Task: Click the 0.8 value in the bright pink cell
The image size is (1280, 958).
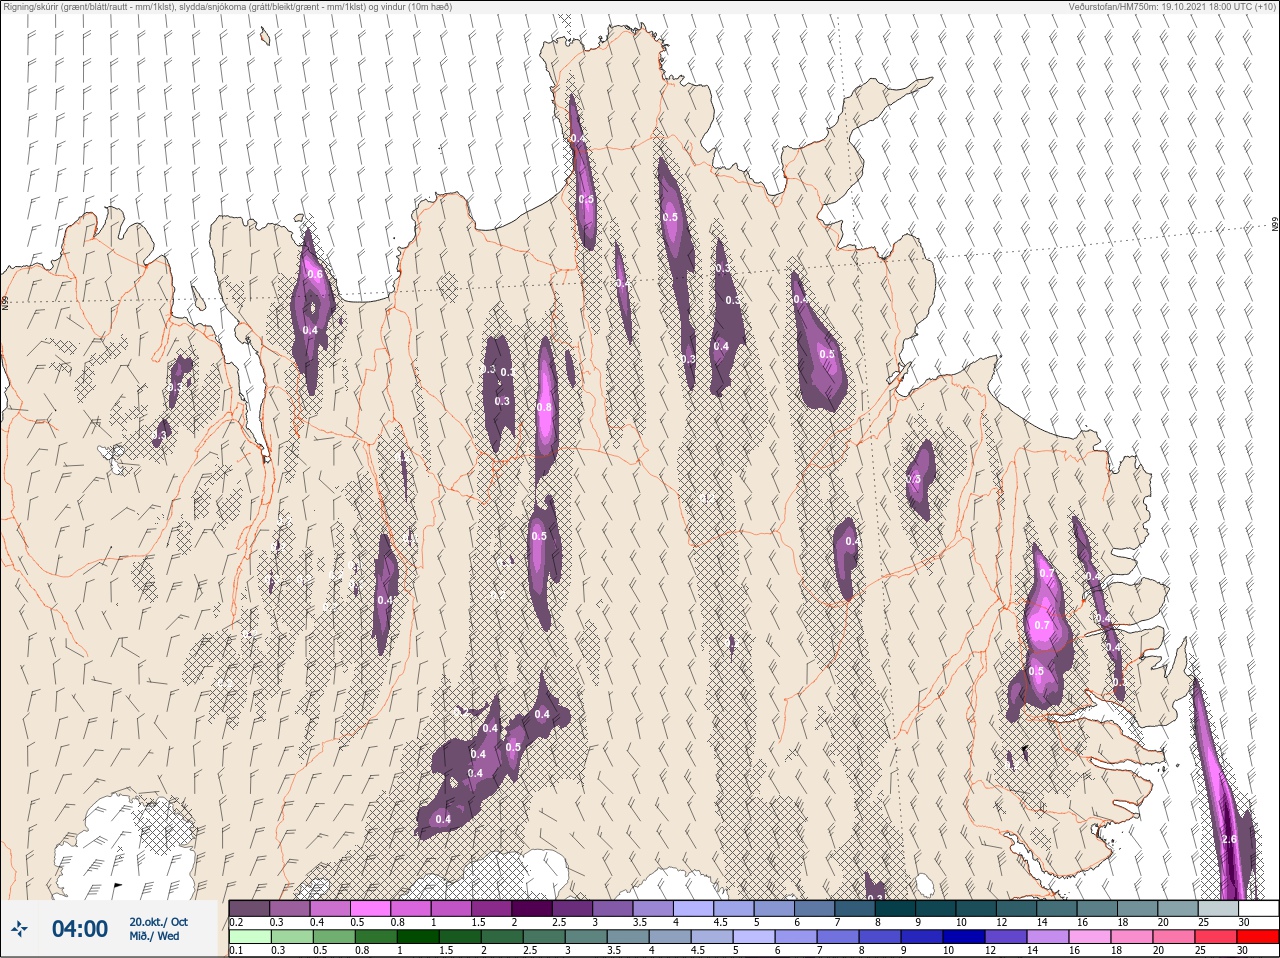Action: click(544, 407)
